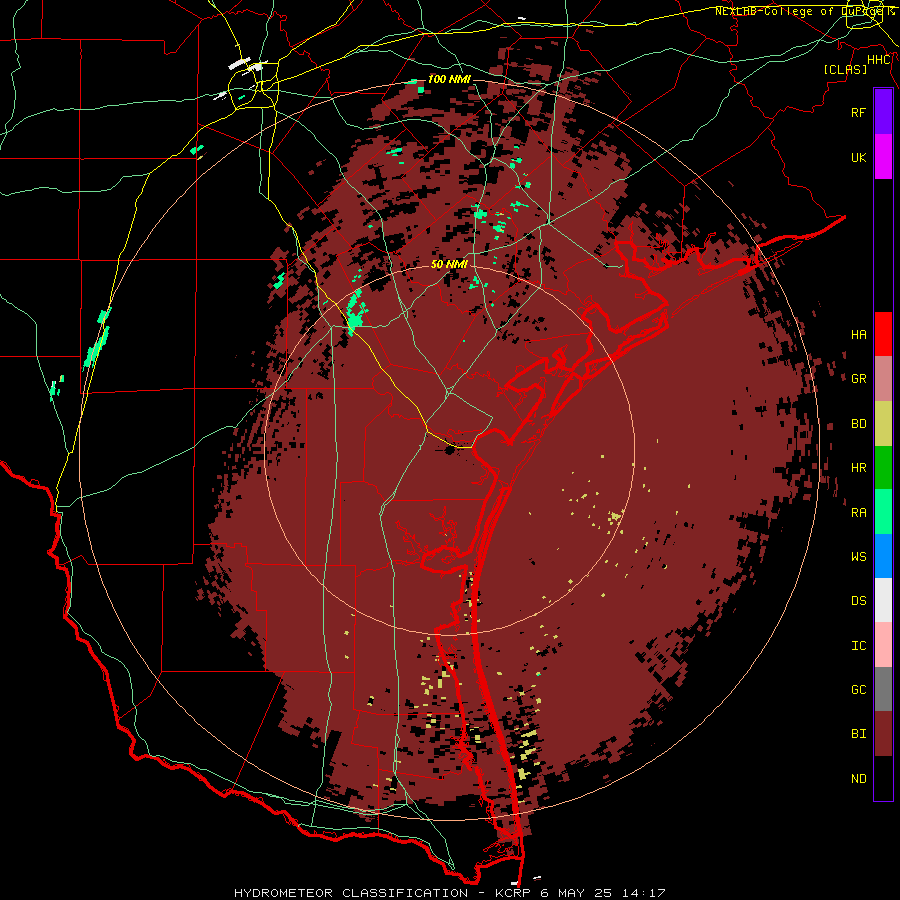Click the DS white legend swatch
This screenshot has height=900, width=900.
[x=883, y=600]
